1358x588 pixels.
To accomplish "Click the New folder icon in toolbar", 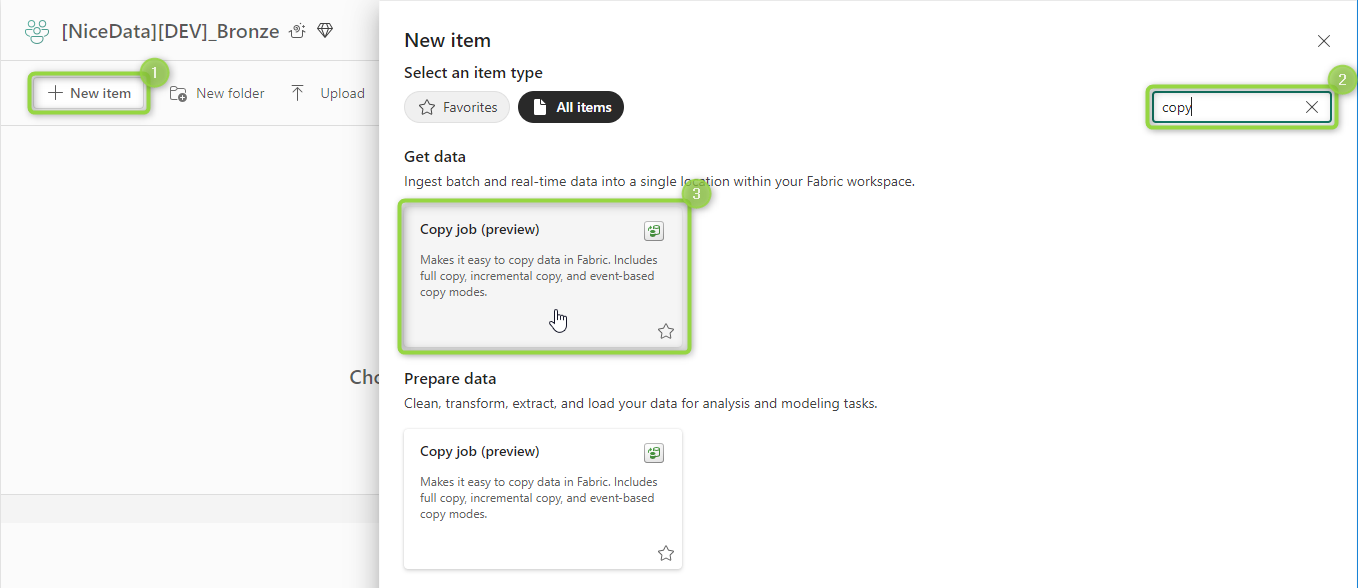I will (x=178, y=93).
